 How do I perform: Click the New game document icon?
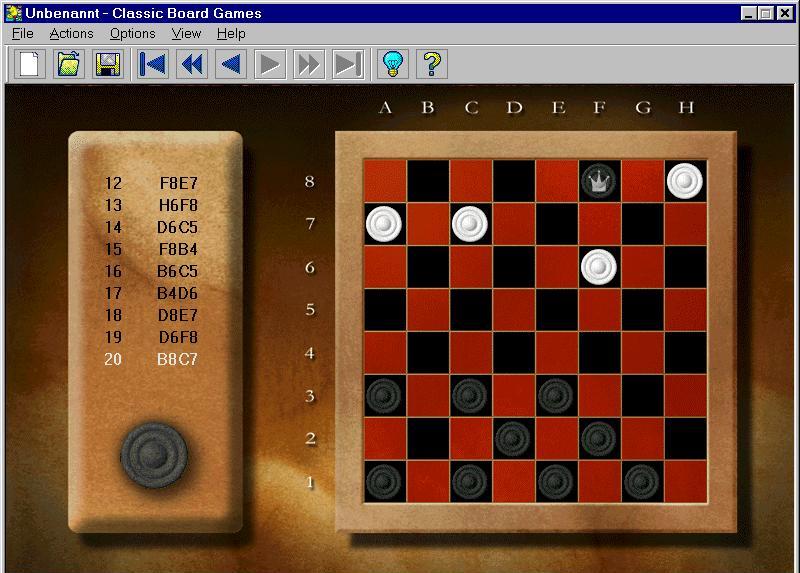pos(30,64)
